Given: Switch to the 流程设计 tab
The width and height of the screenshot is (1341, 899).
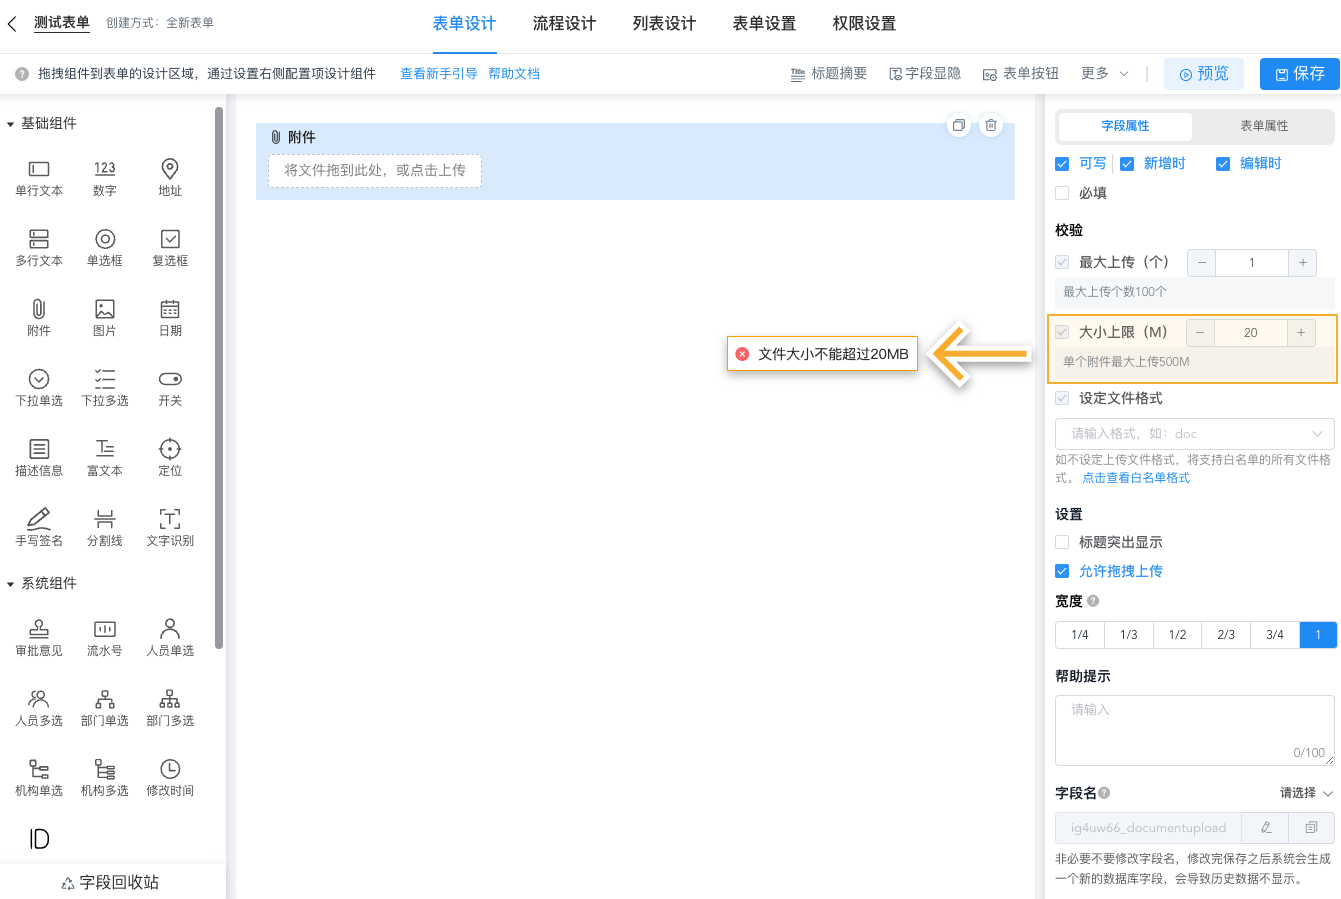Looking at the screenshot, I should pyautogui.click(x=565, y=23).
